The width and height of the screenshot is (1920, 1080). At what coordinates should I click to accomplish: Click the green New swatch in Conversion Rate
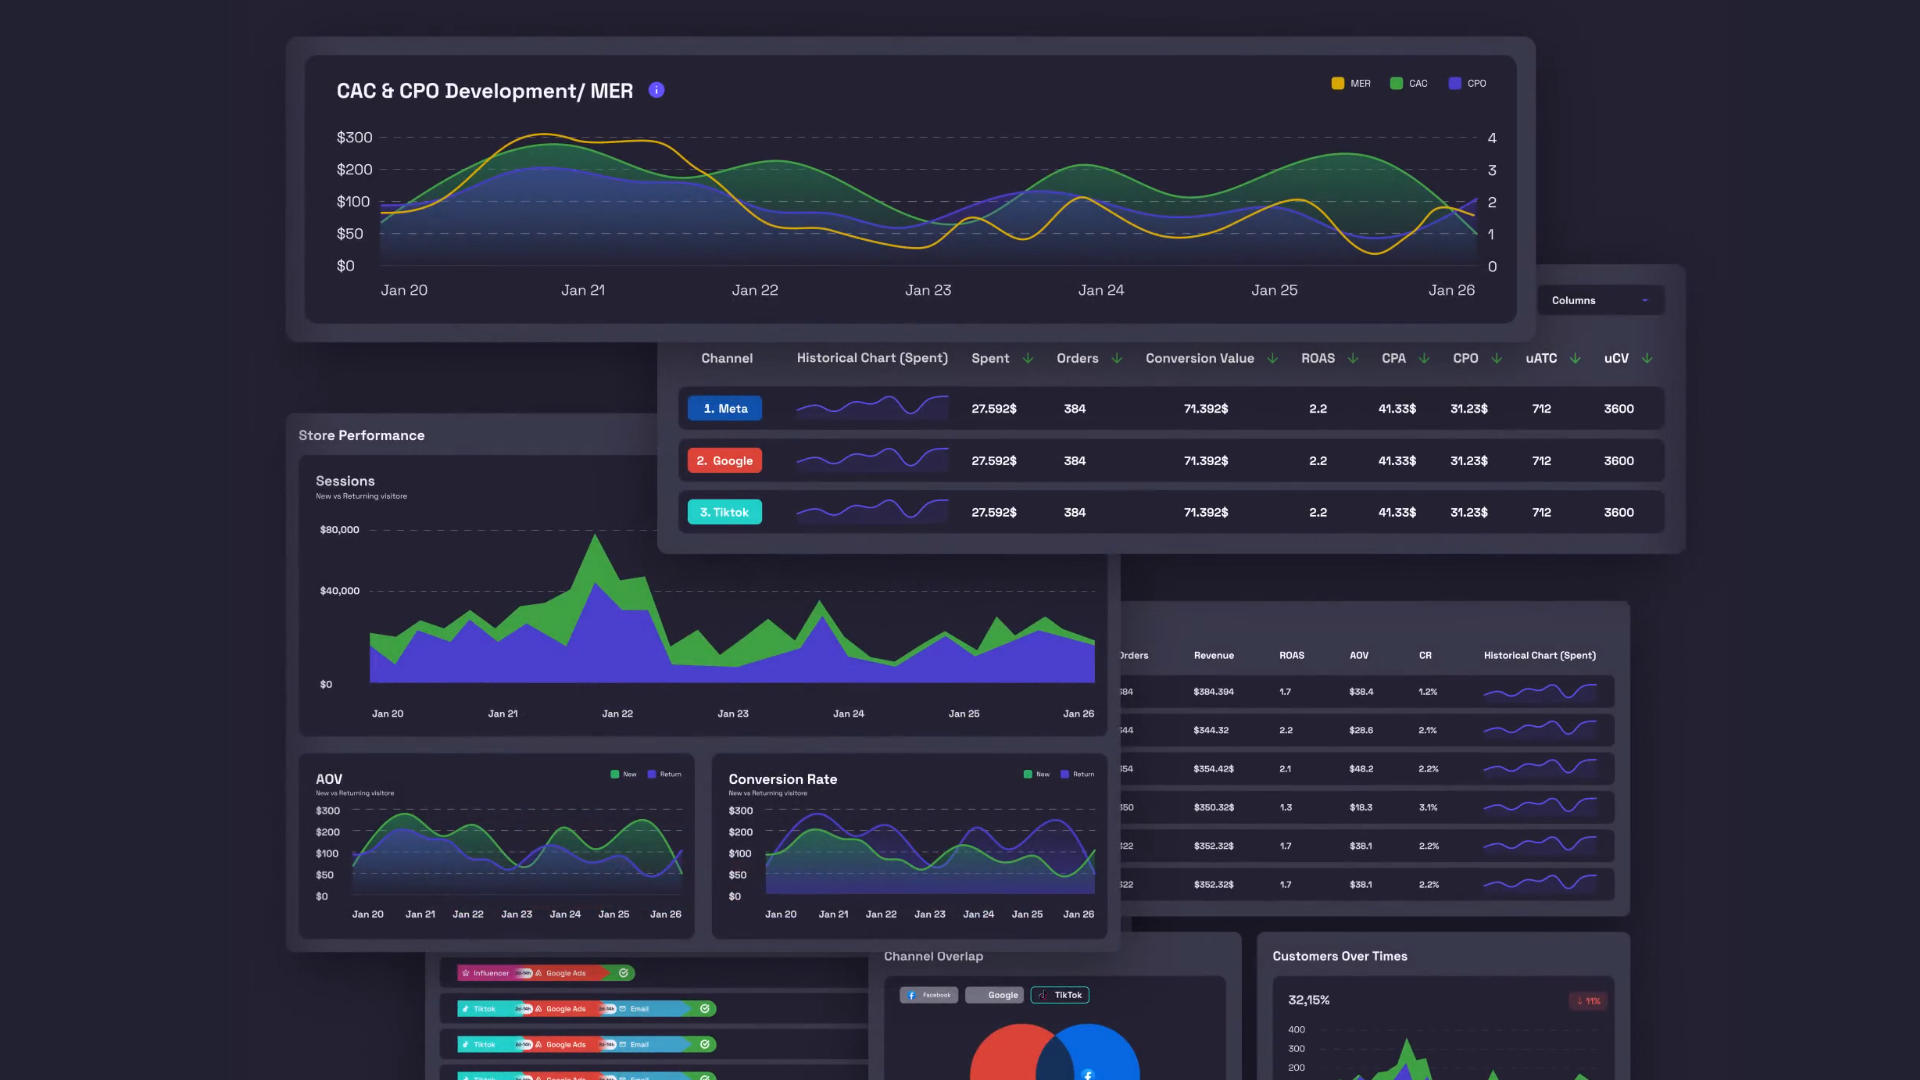[1027, 774]
